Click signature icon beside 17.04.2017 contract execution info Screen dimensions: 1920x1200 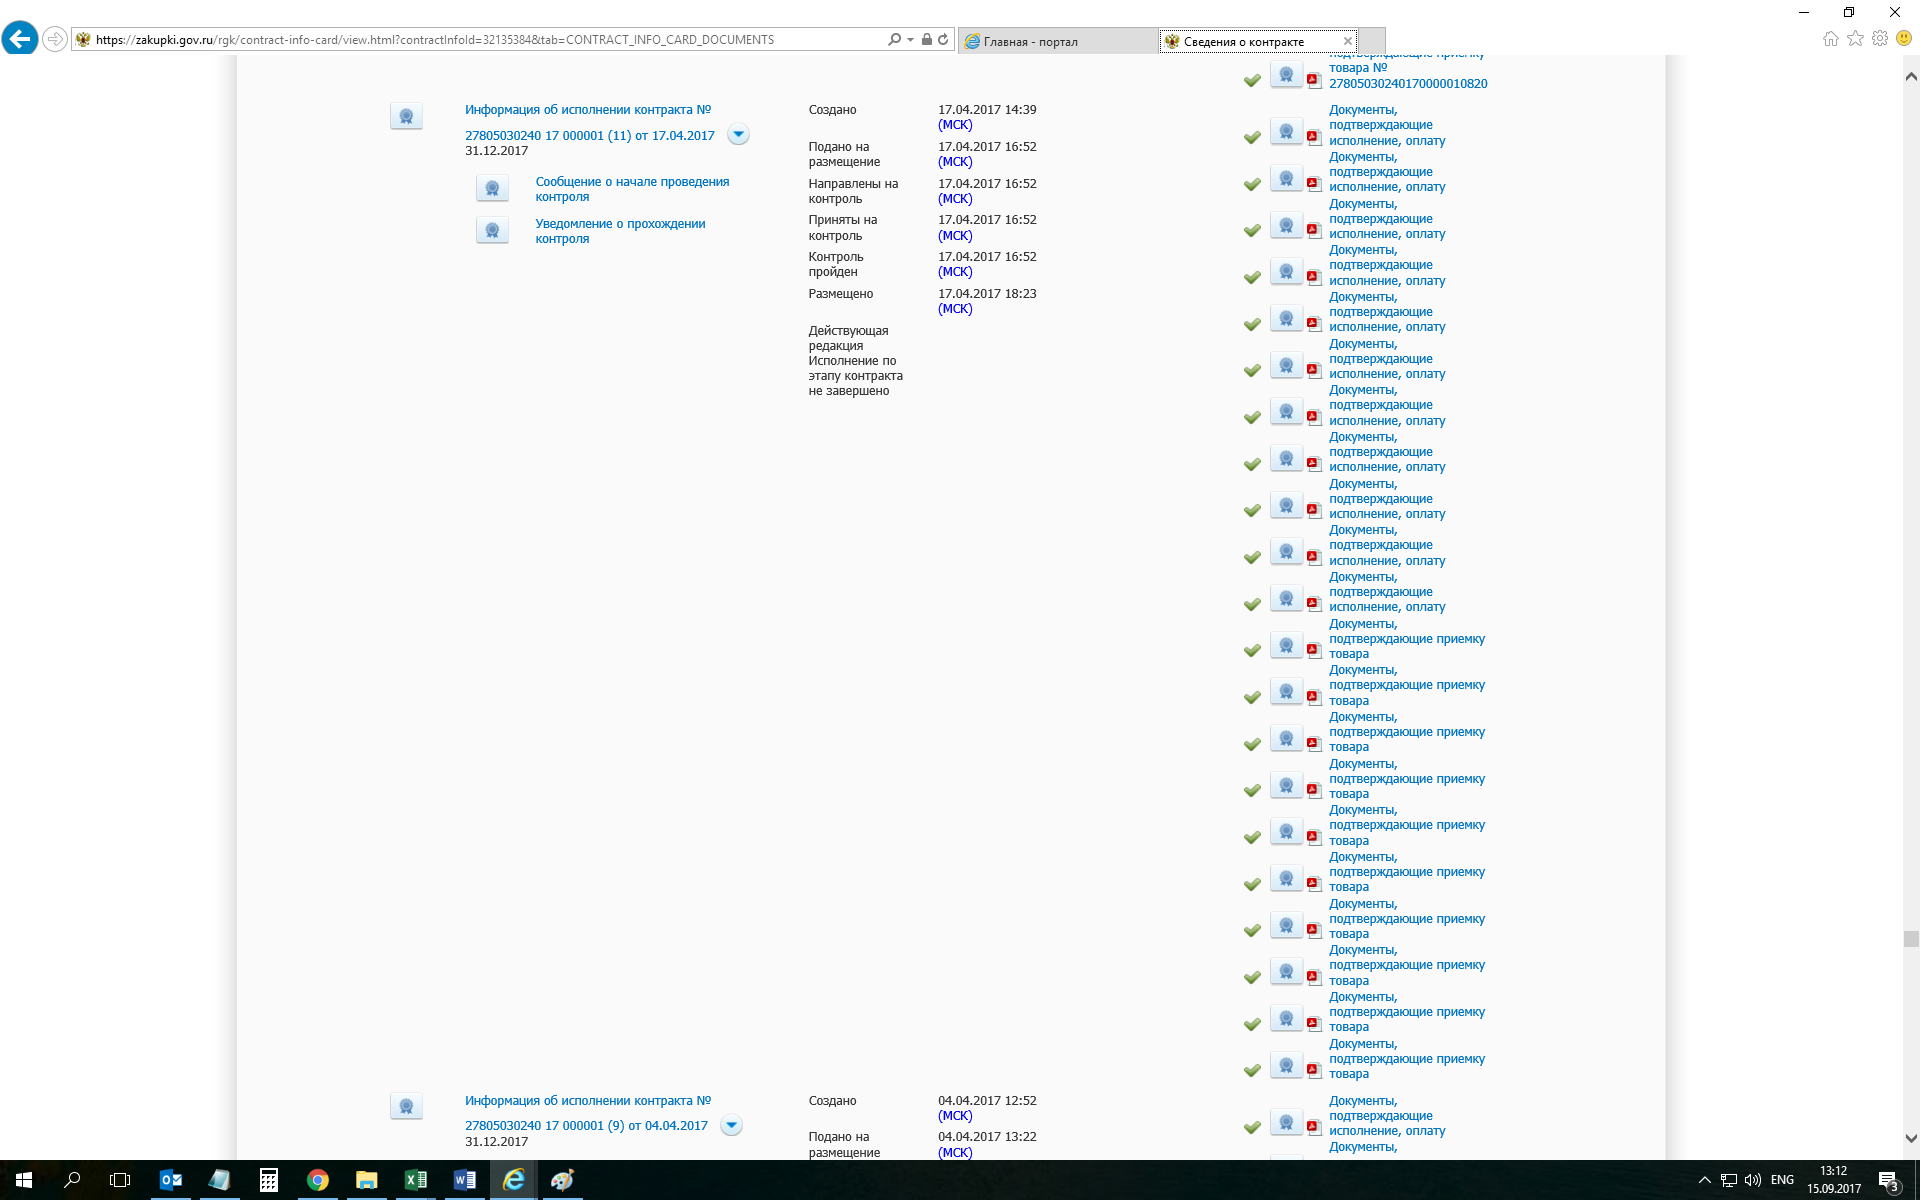point(406,116)
